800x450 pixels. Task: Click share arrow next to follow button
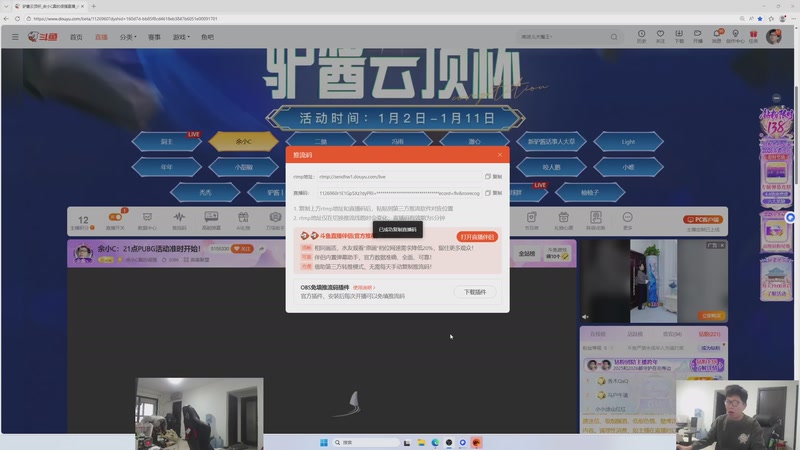(x=261, y=249)
